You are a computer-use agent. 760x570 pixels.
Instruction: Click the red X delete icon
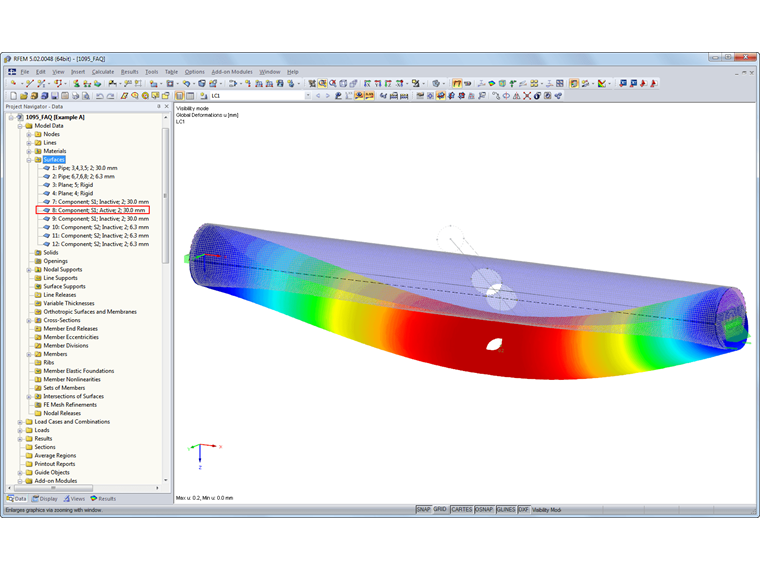(527, 96)
